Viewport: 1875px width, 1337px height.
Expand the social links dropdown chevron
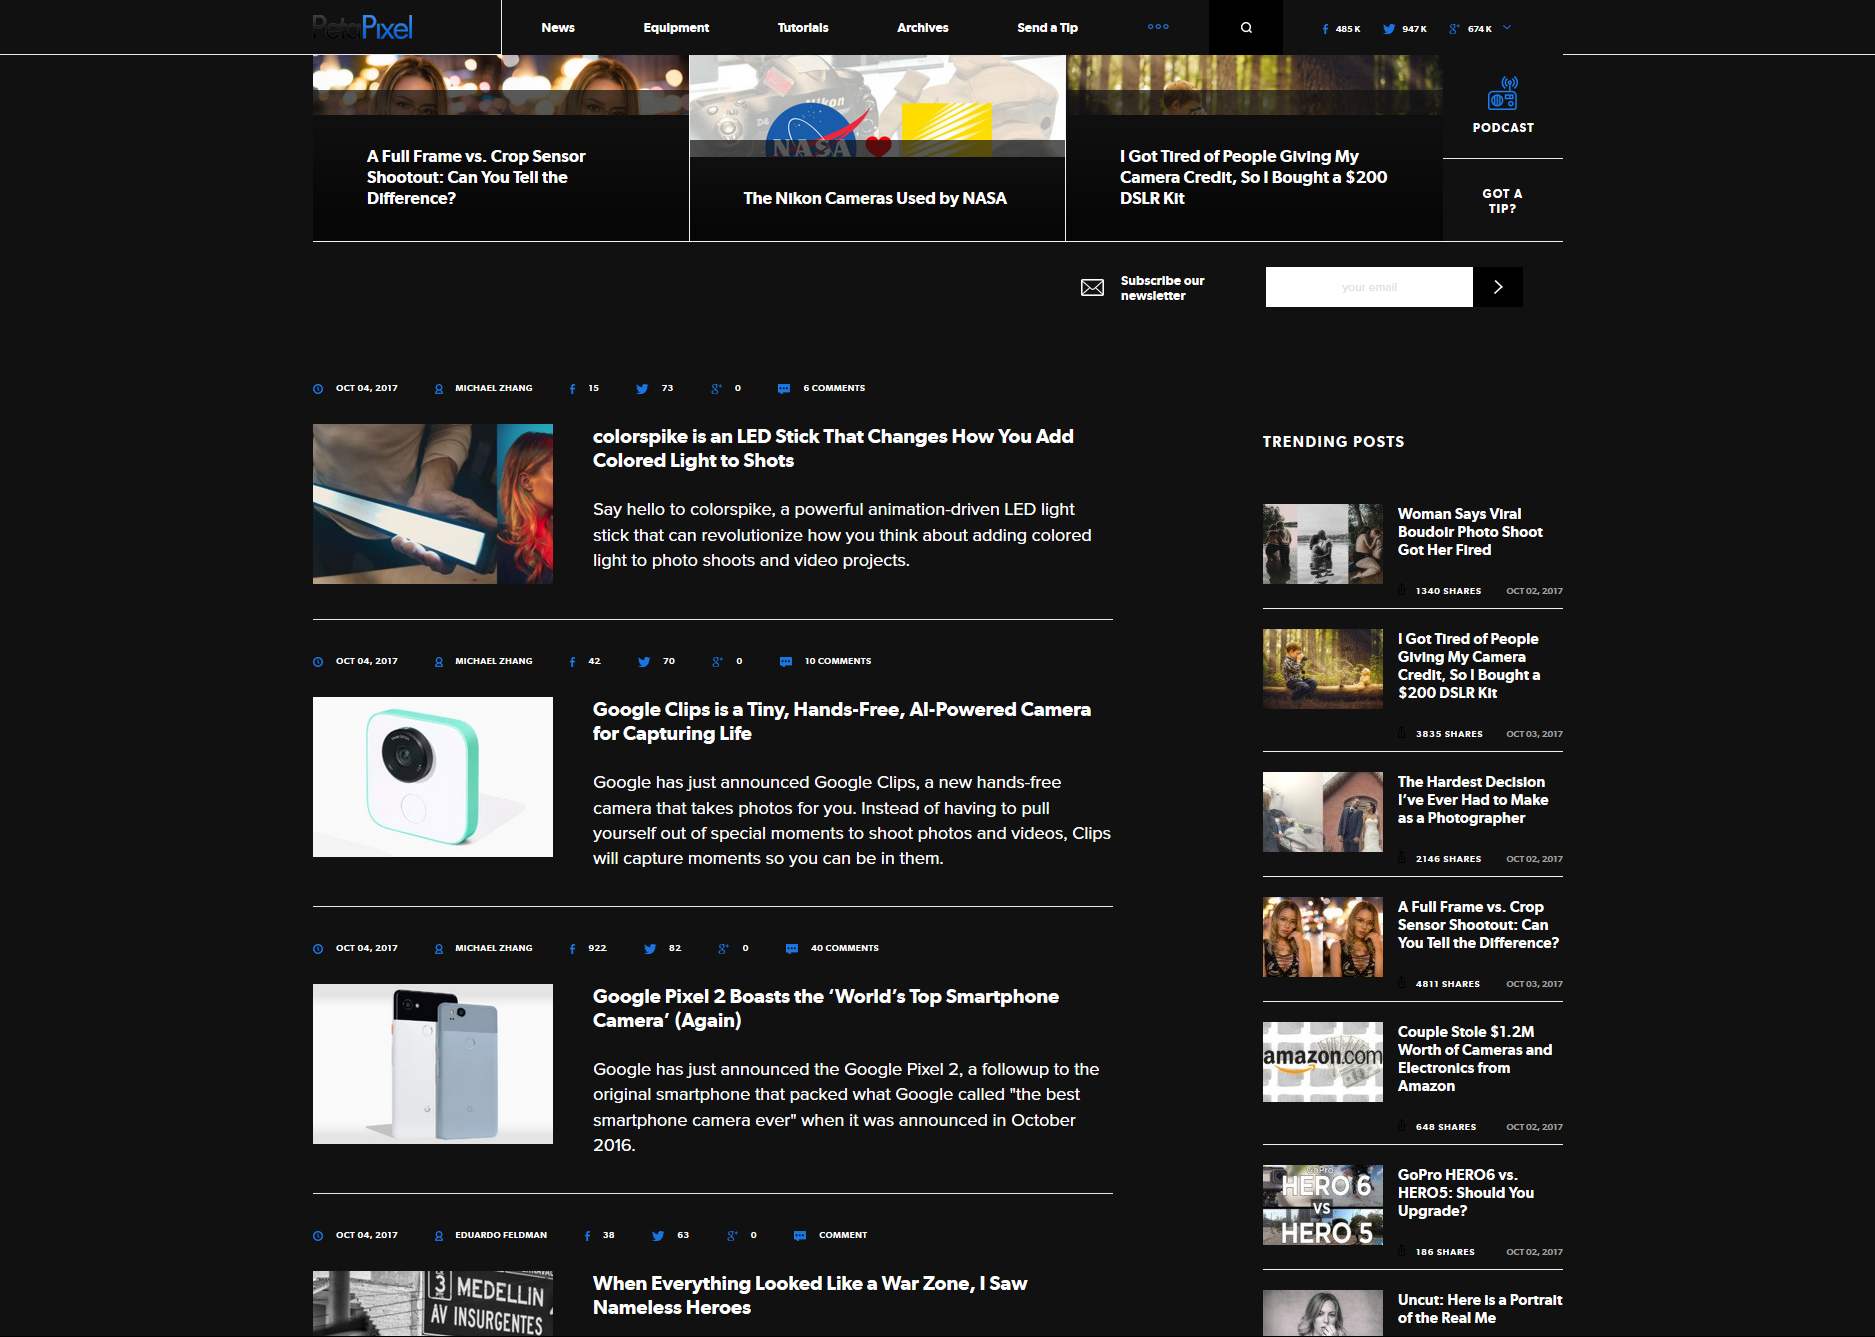1507,28
